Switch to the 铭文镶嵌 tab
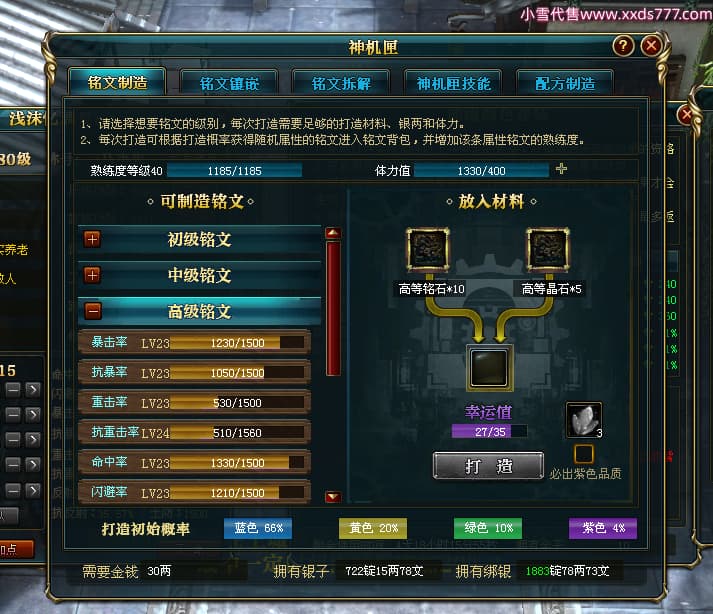The width and height of the screenshot is (713, 614). tap(229, 83)
